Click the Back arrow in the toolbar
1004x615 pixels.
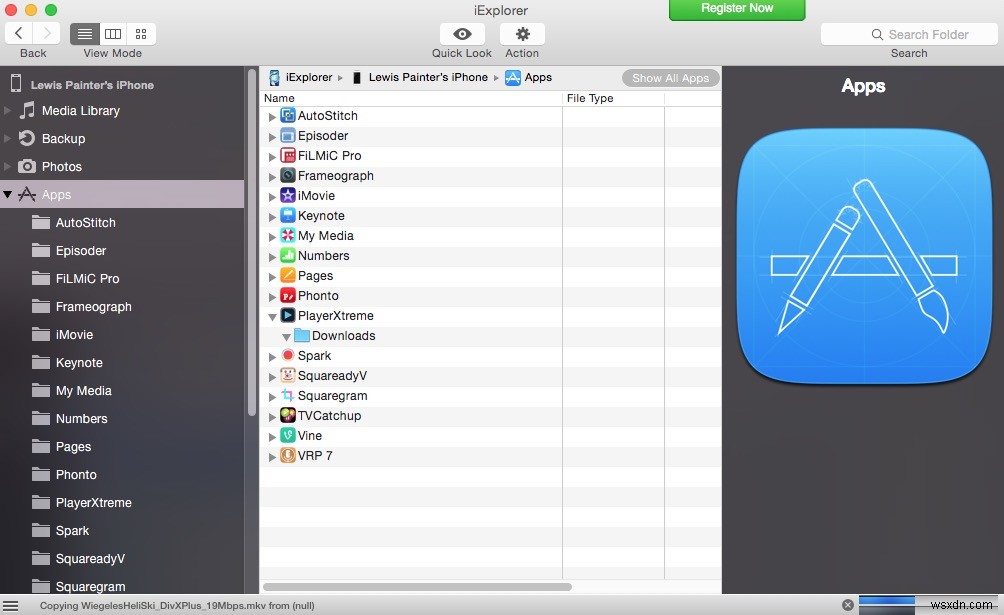[x=18, y=33]
